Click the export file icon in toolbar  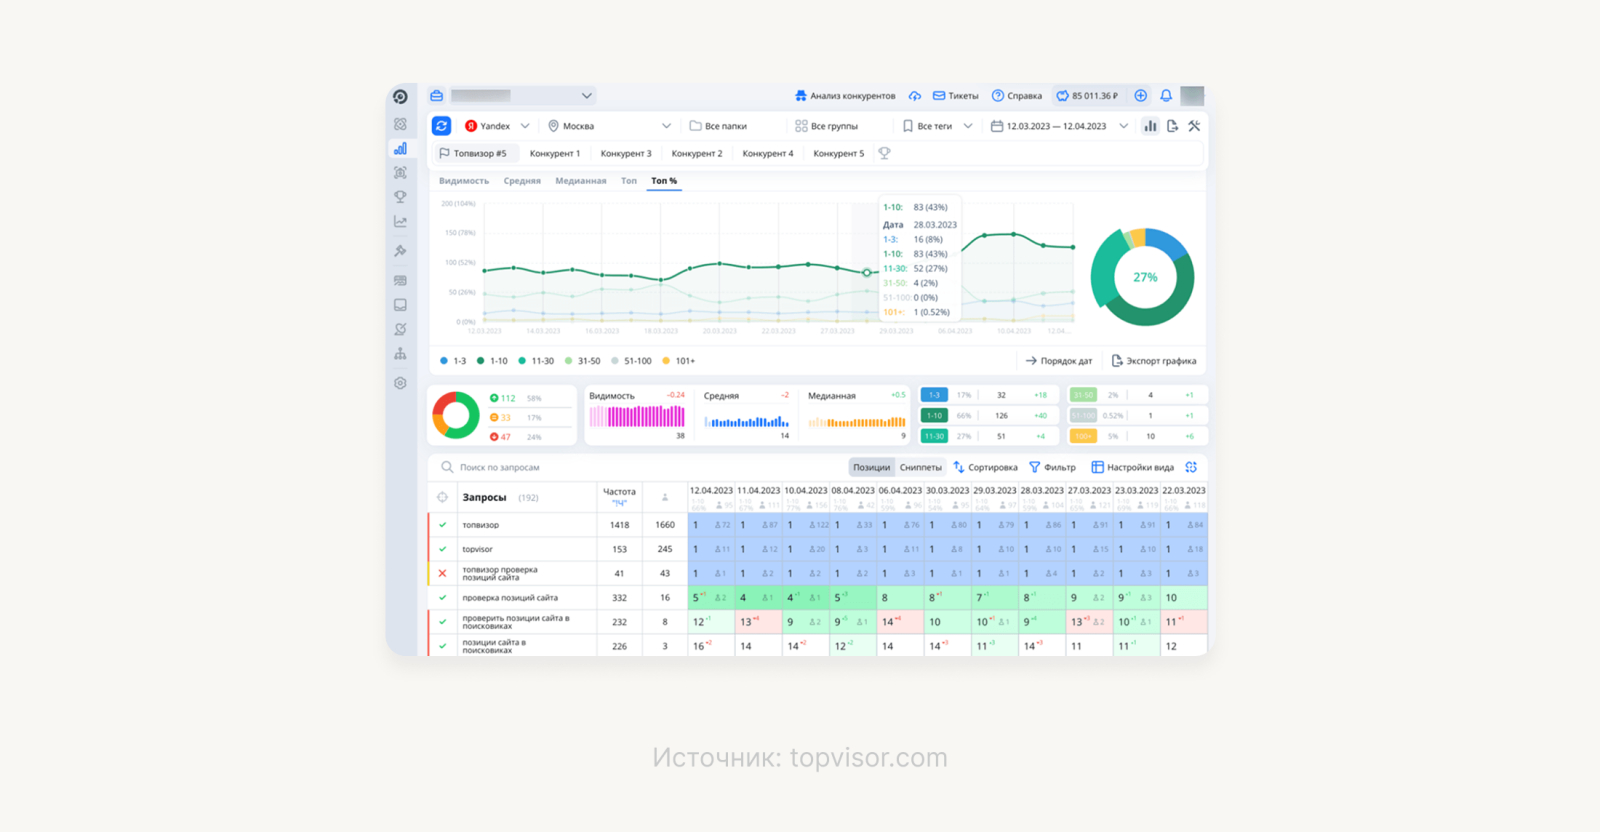click(1172, 126)
